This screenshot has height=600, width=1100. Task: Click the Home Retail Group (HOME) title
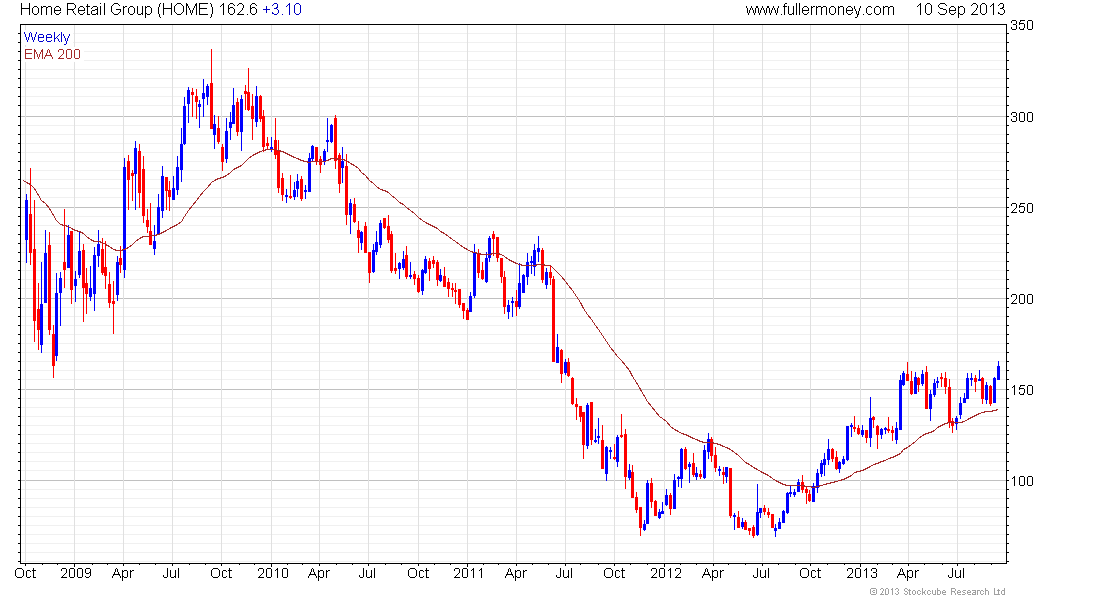pyautogui.click(x=116, y=10)
